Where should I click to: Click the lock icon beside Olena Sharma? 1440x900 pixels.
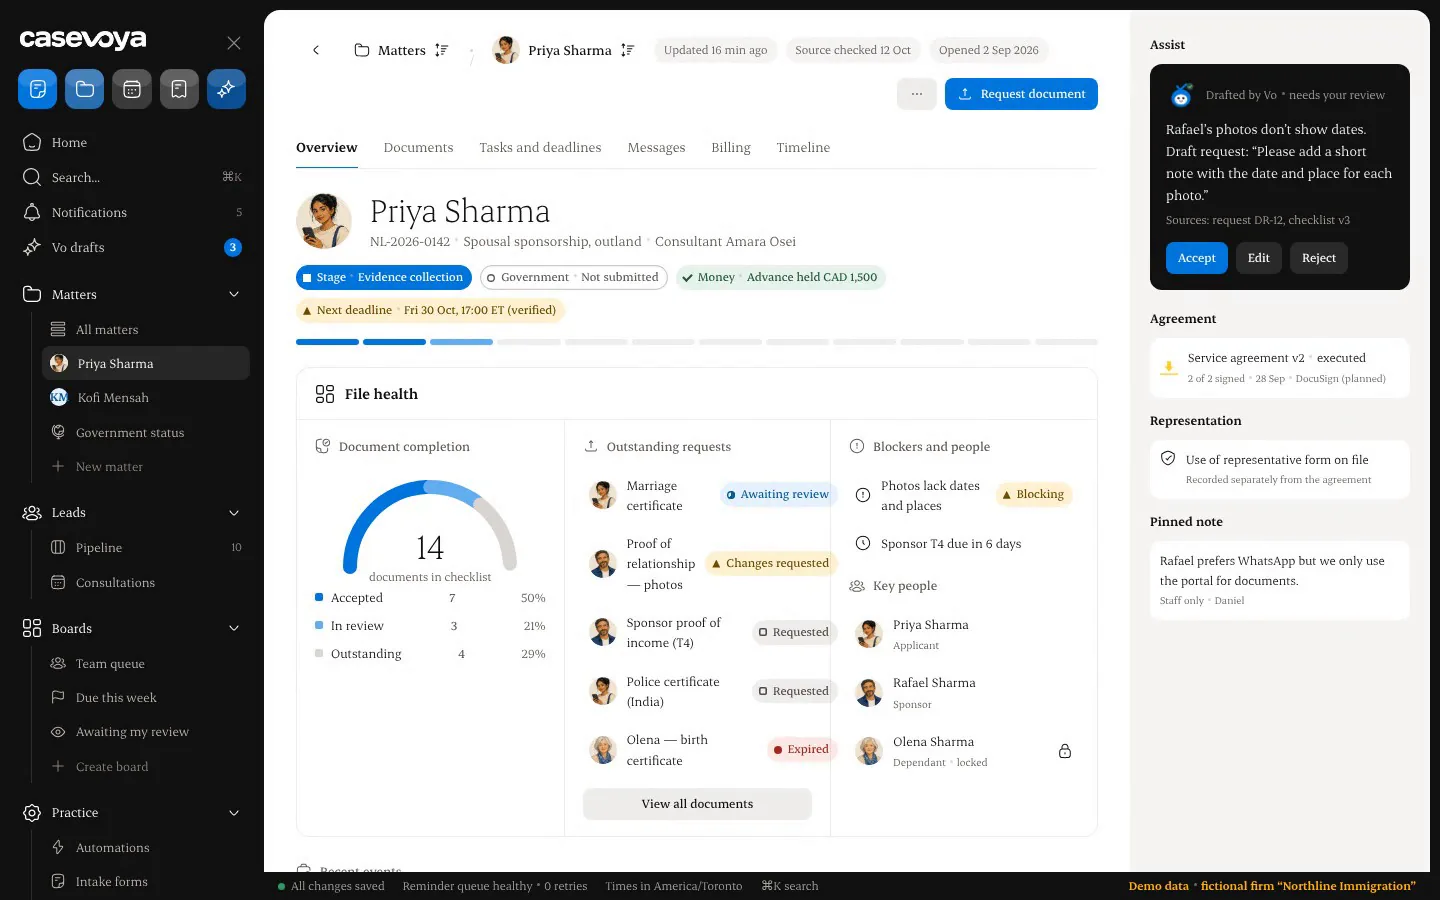click(x=1065, y=751)
